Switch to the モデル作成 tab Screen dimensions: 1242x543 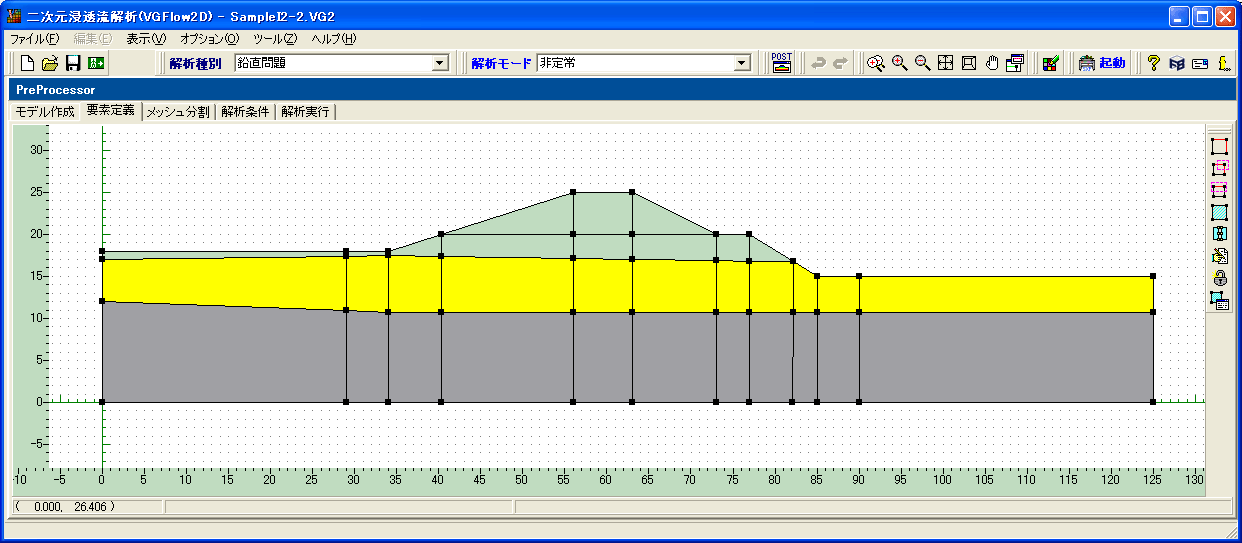pos(45,112)
